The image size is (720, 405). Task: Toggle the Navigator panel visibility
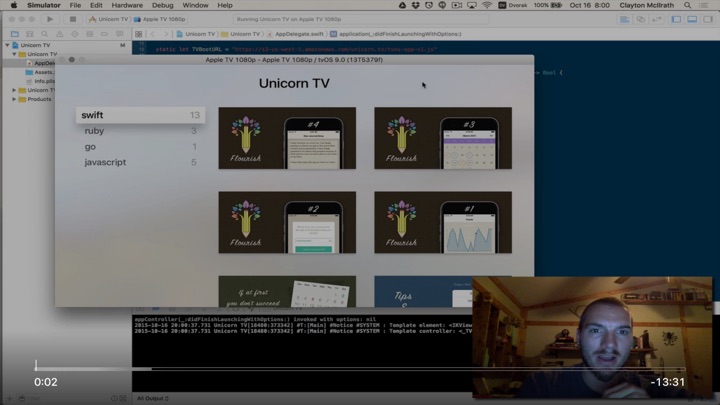tap(676, 19)
